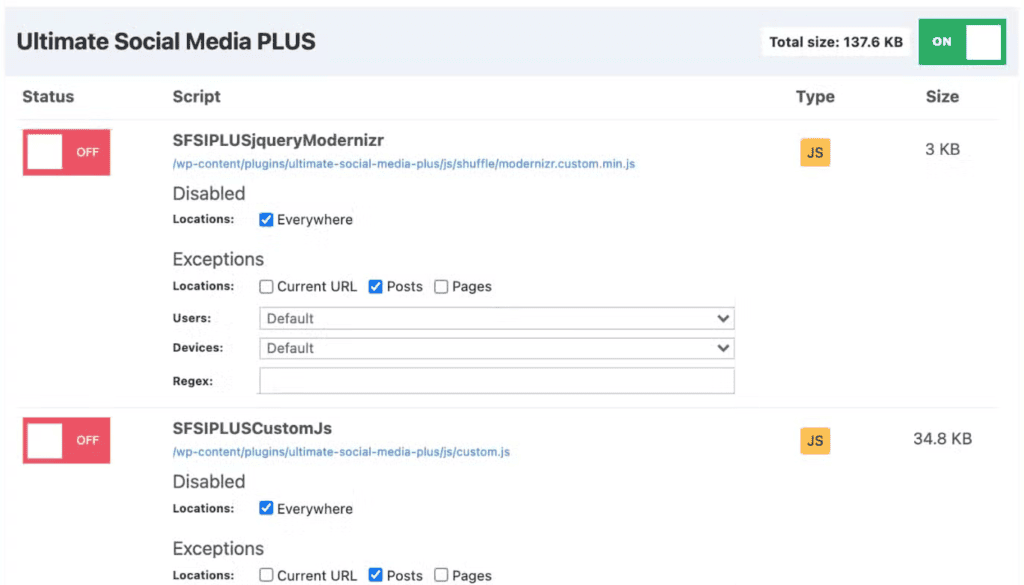
Task: Switch the main ON toggle off
Action: (x=960, y=42)
